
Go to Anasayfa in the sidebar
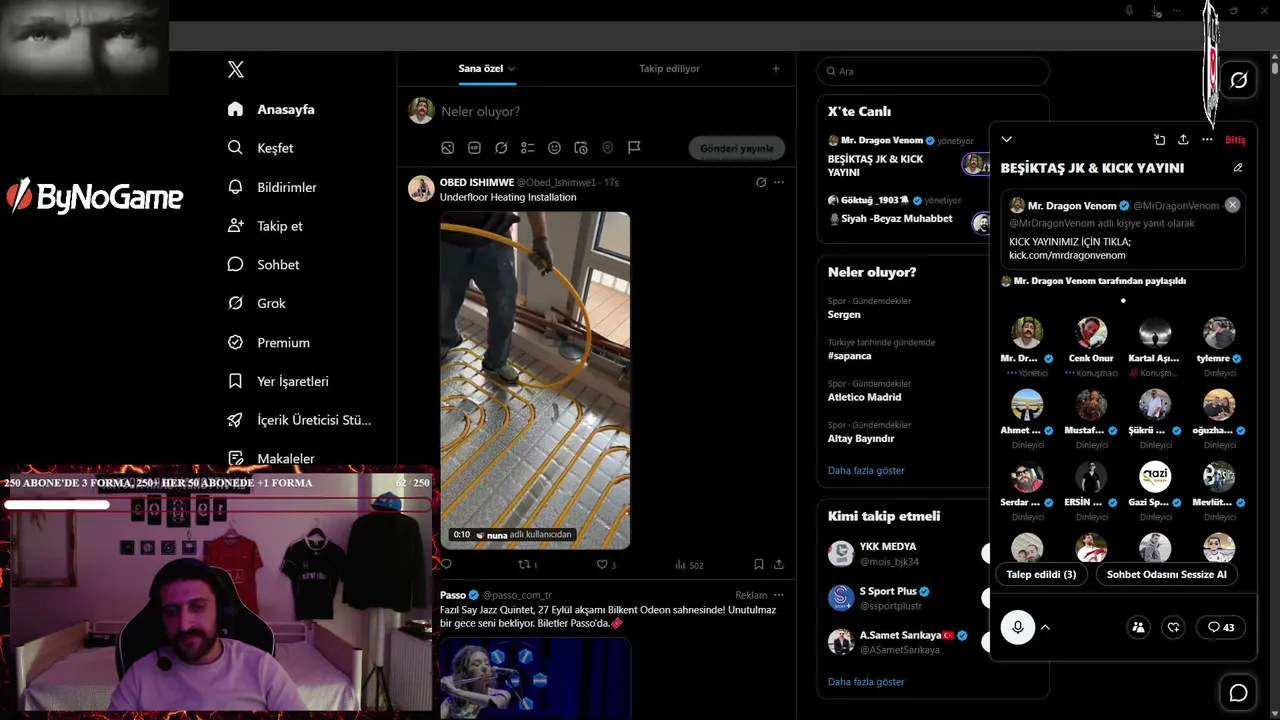(272, 109)
